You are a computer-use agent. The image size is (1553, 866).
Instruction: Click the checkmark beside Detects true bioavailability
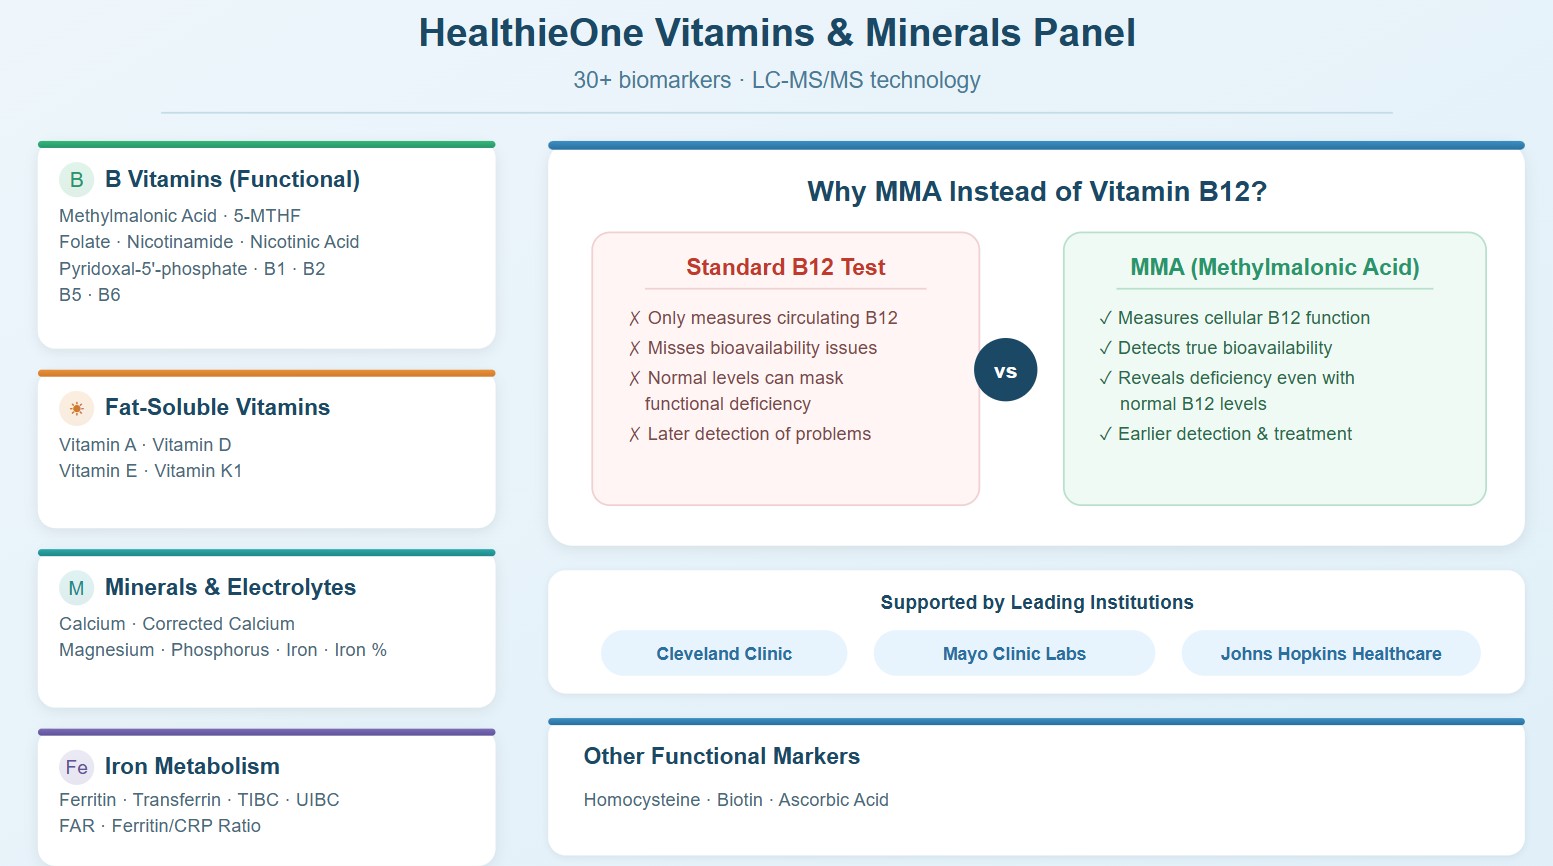(x=1105, y=349)
